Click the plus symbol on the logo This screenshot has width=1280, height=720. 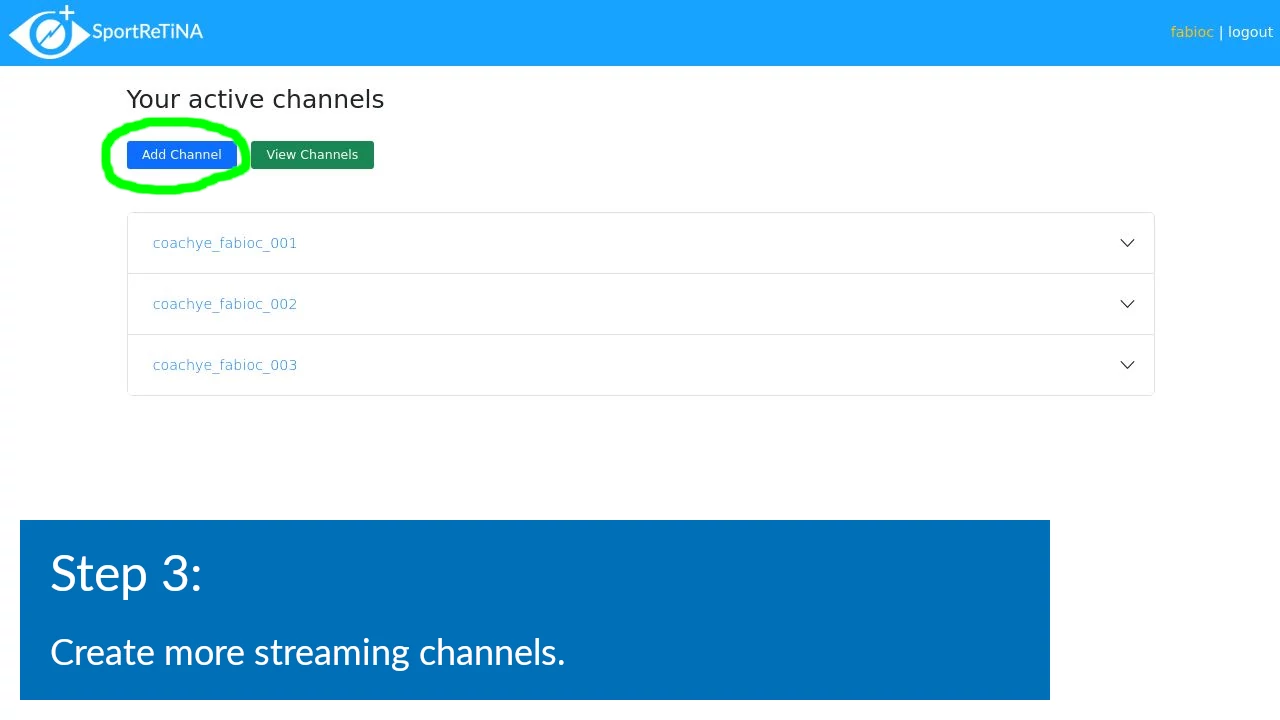click(67, 13)
